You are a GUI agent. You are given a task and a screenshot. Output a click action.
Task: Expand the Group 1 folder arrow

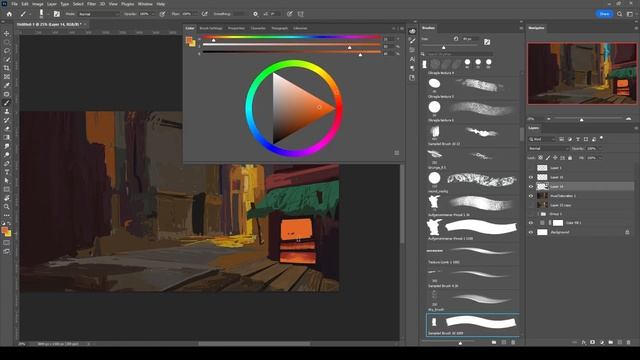coord(538,214)
